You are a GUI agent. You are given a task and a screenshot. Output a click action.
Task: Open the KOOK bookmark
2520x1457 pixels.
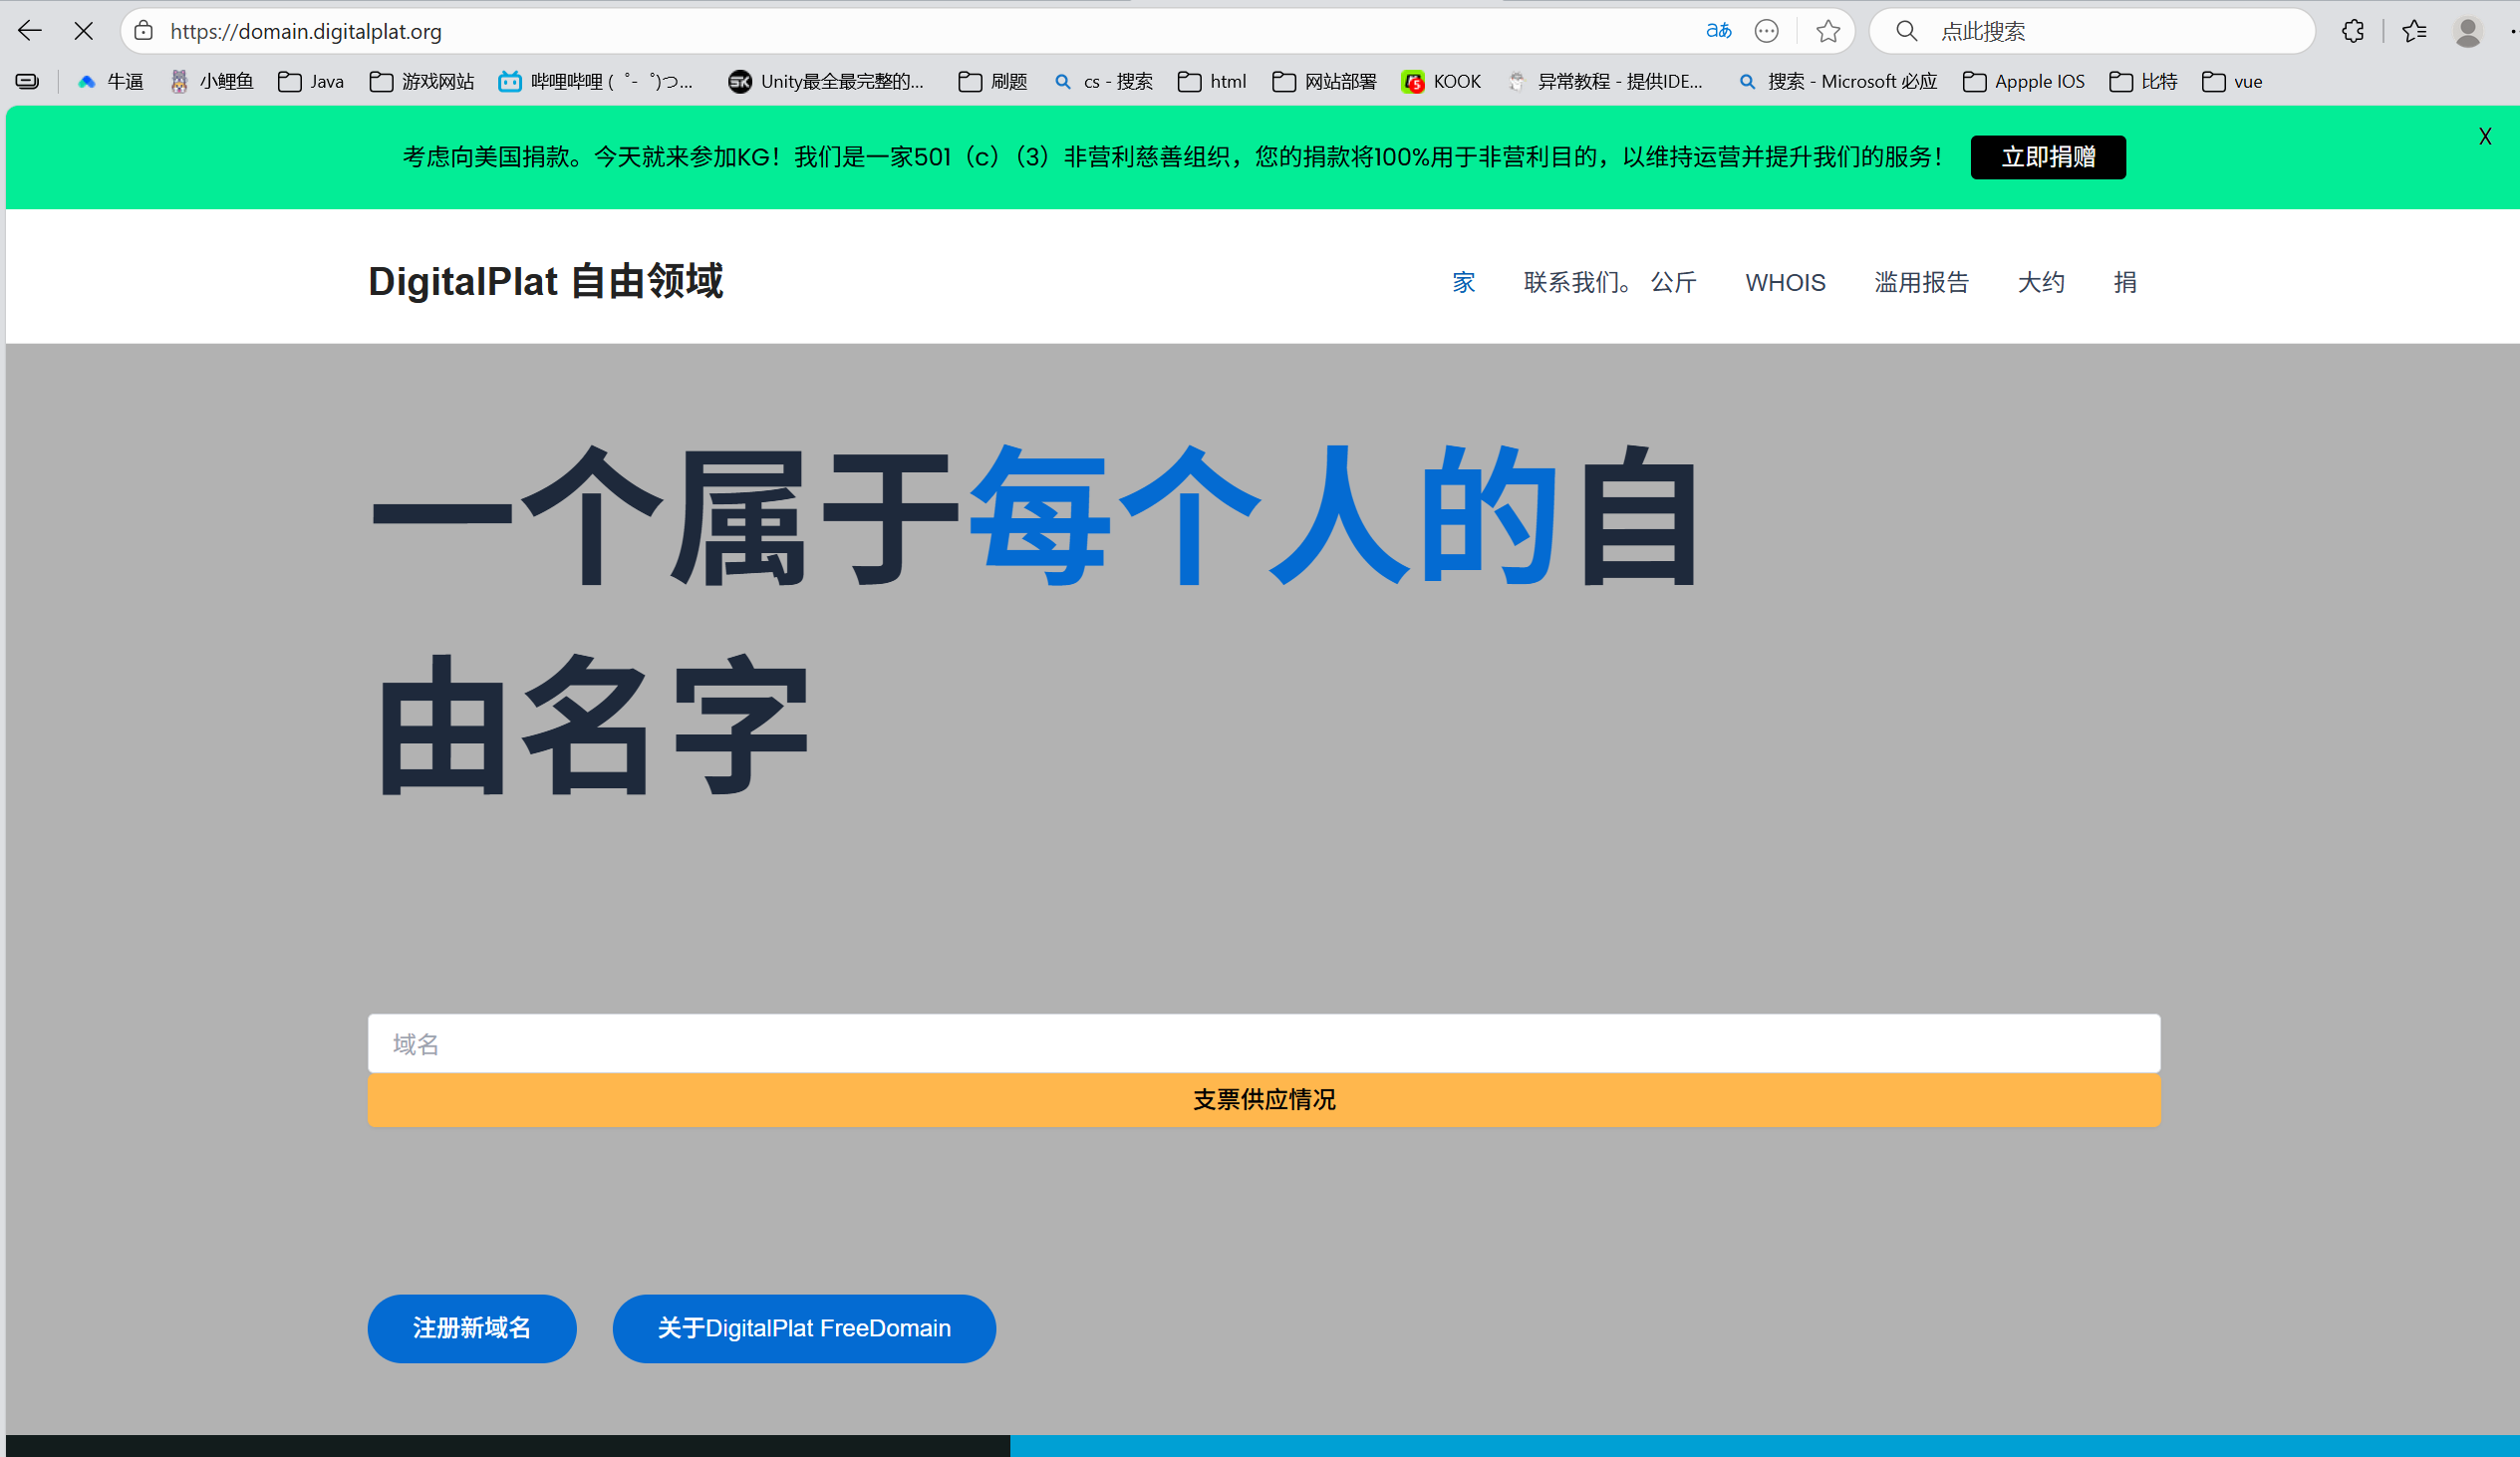tap(1441, 82)
